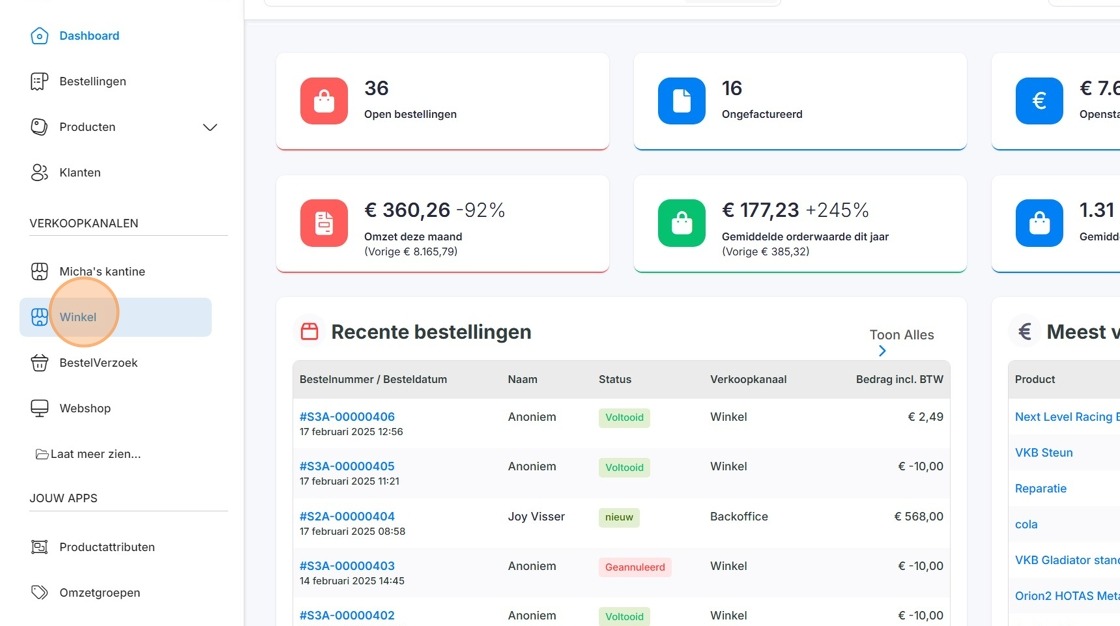Image resolution: width=1120 pixels, height=626 pixels.
Task: Click the Status column header
Action: coord(615,379)
